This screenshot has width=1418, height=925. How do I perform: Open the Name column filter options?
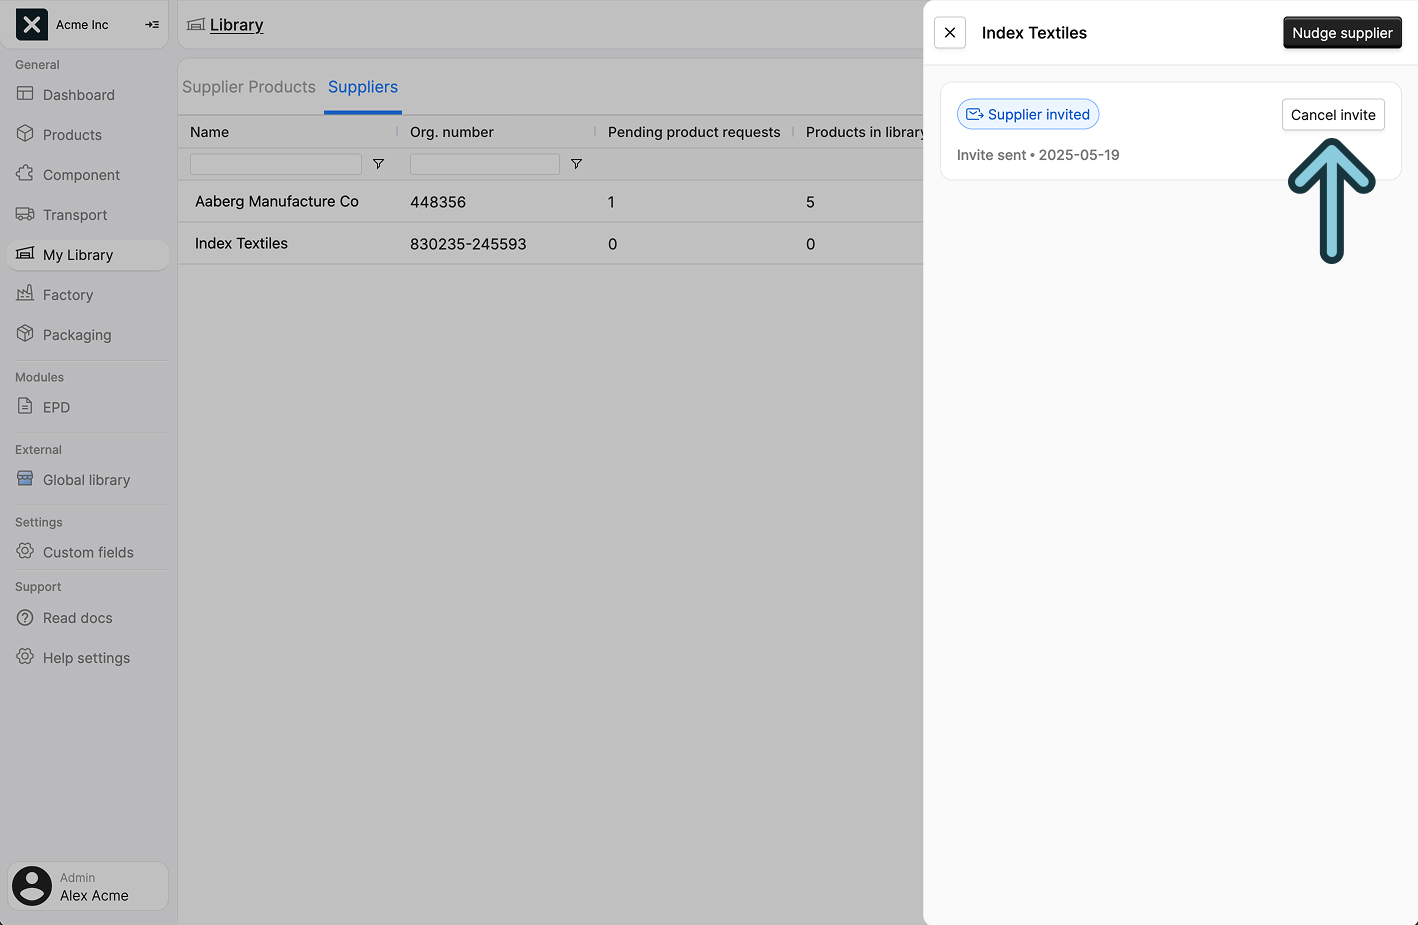pos(378,164)
